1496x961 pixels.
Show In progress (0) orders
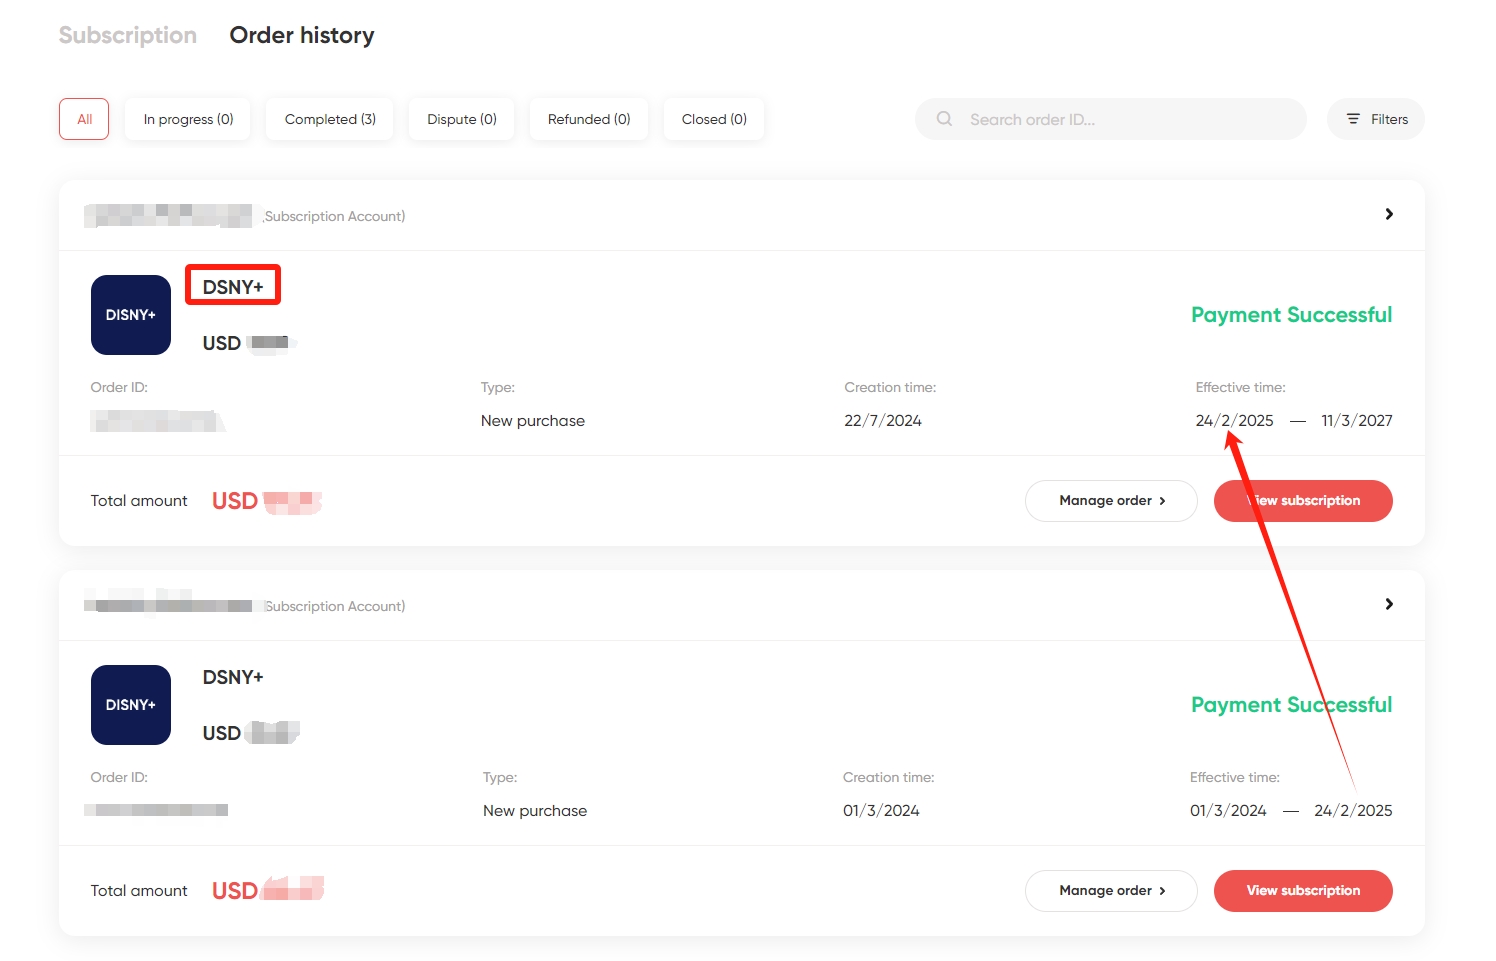(188, 119)
